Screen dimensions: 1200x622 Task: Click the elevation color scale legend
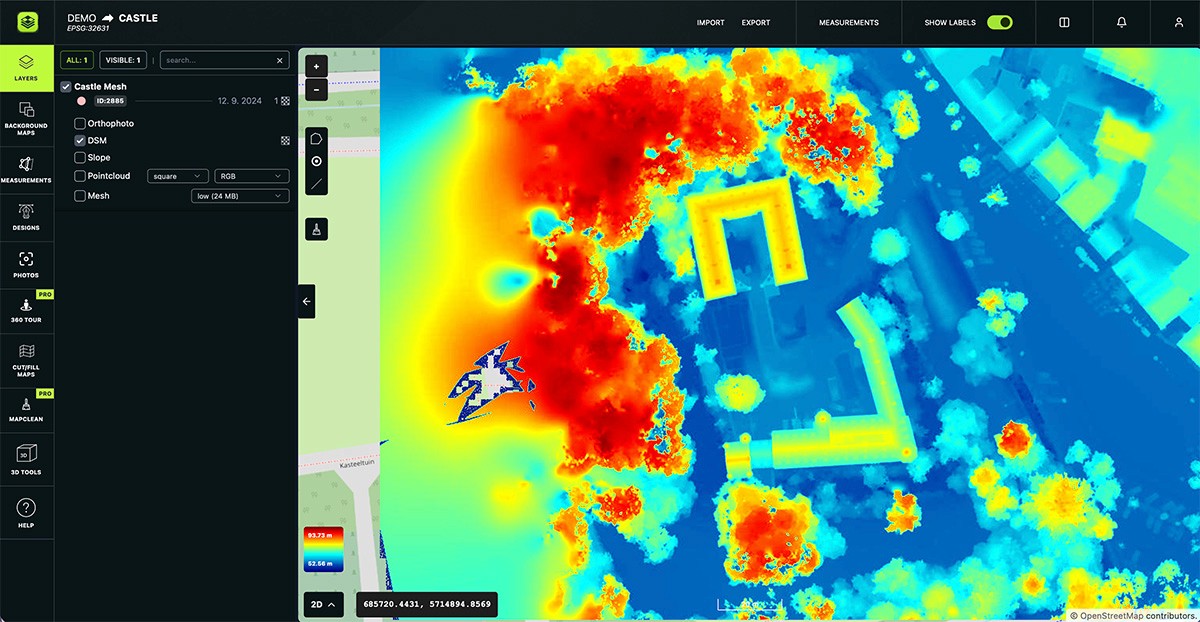tap(325, 550)
